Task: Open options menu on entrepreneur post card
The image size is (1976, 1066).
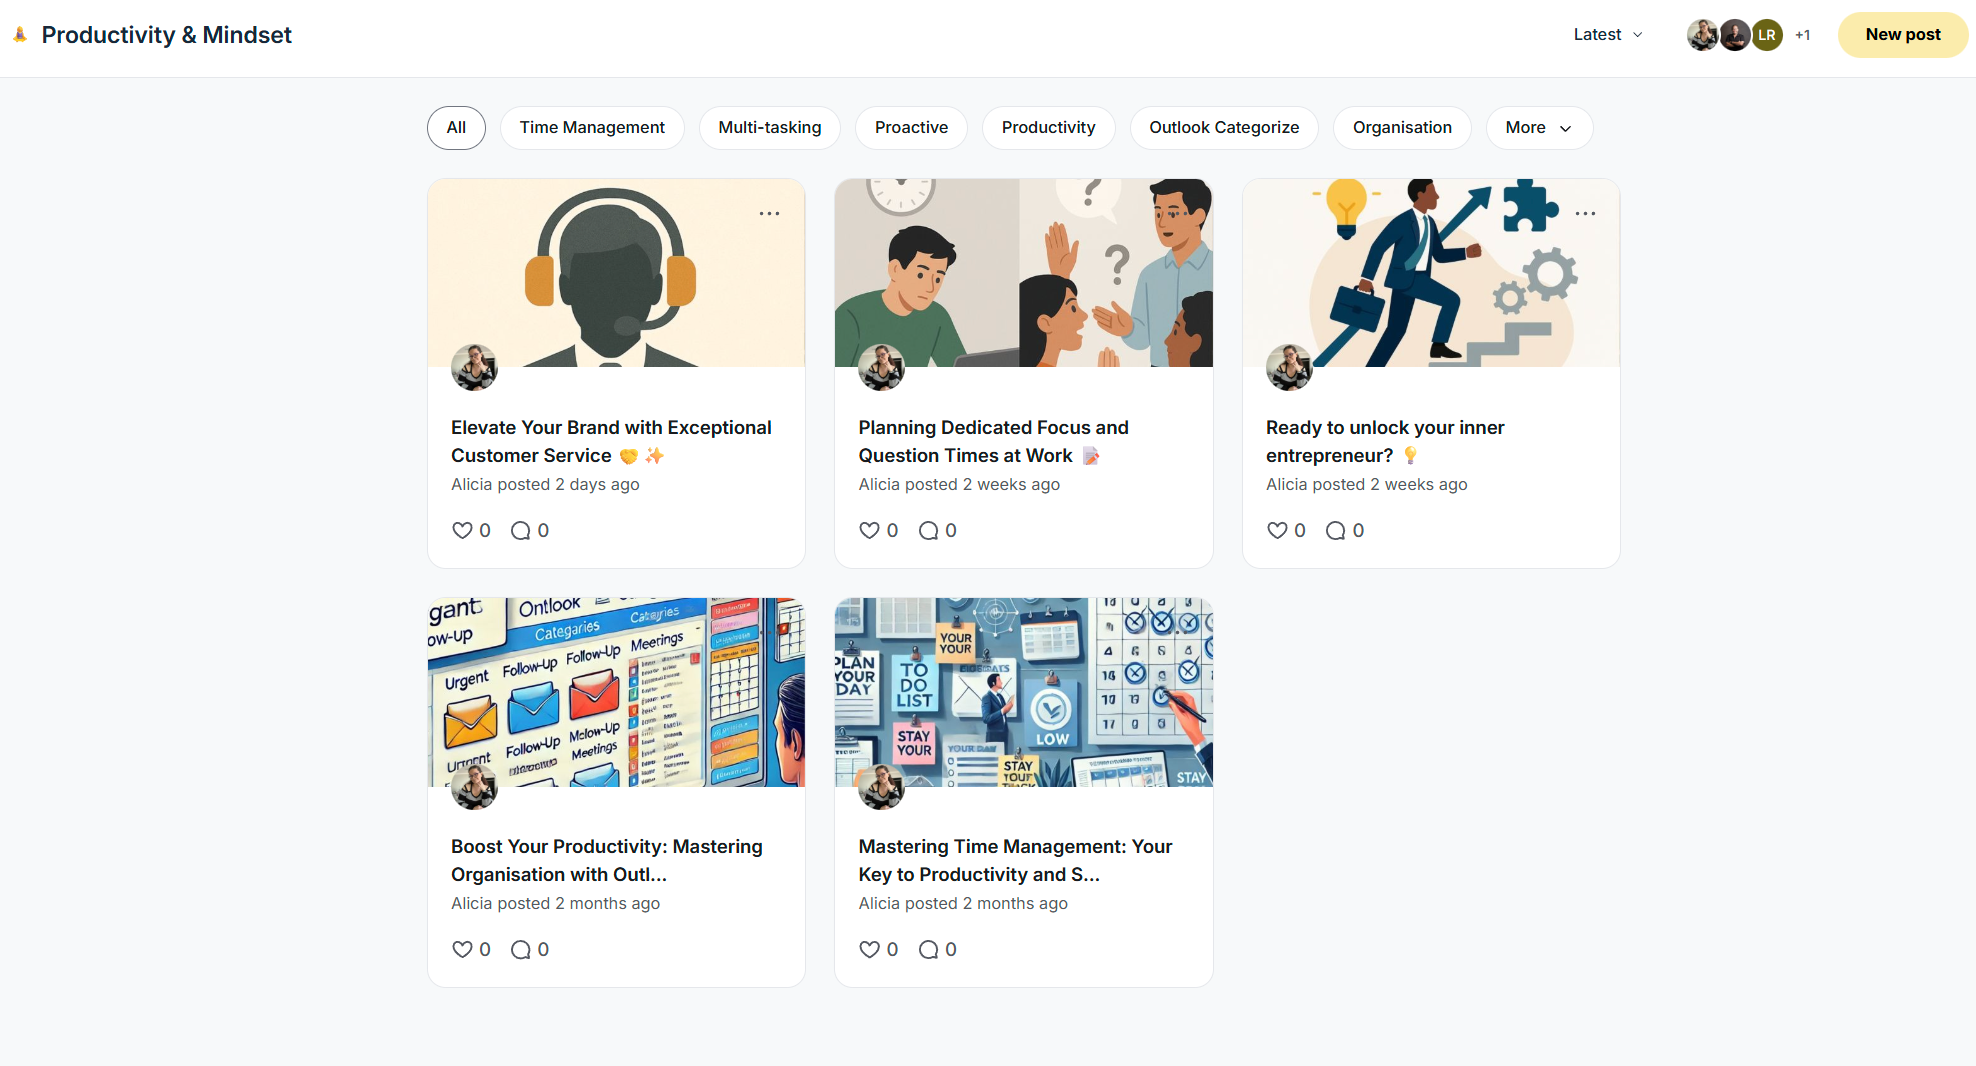Action: 1585,213
